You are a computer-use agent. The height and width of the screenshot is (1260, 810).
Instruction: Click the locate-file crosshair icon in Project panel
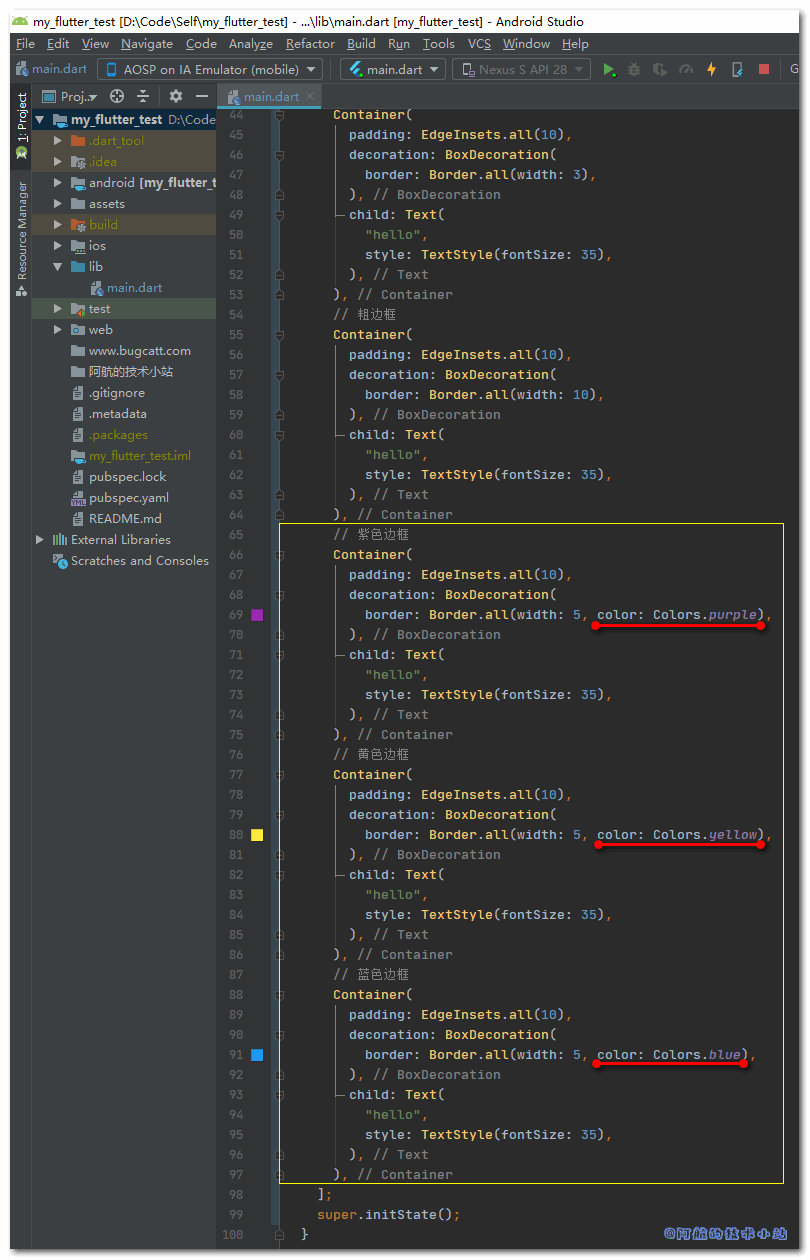[117, 96]
